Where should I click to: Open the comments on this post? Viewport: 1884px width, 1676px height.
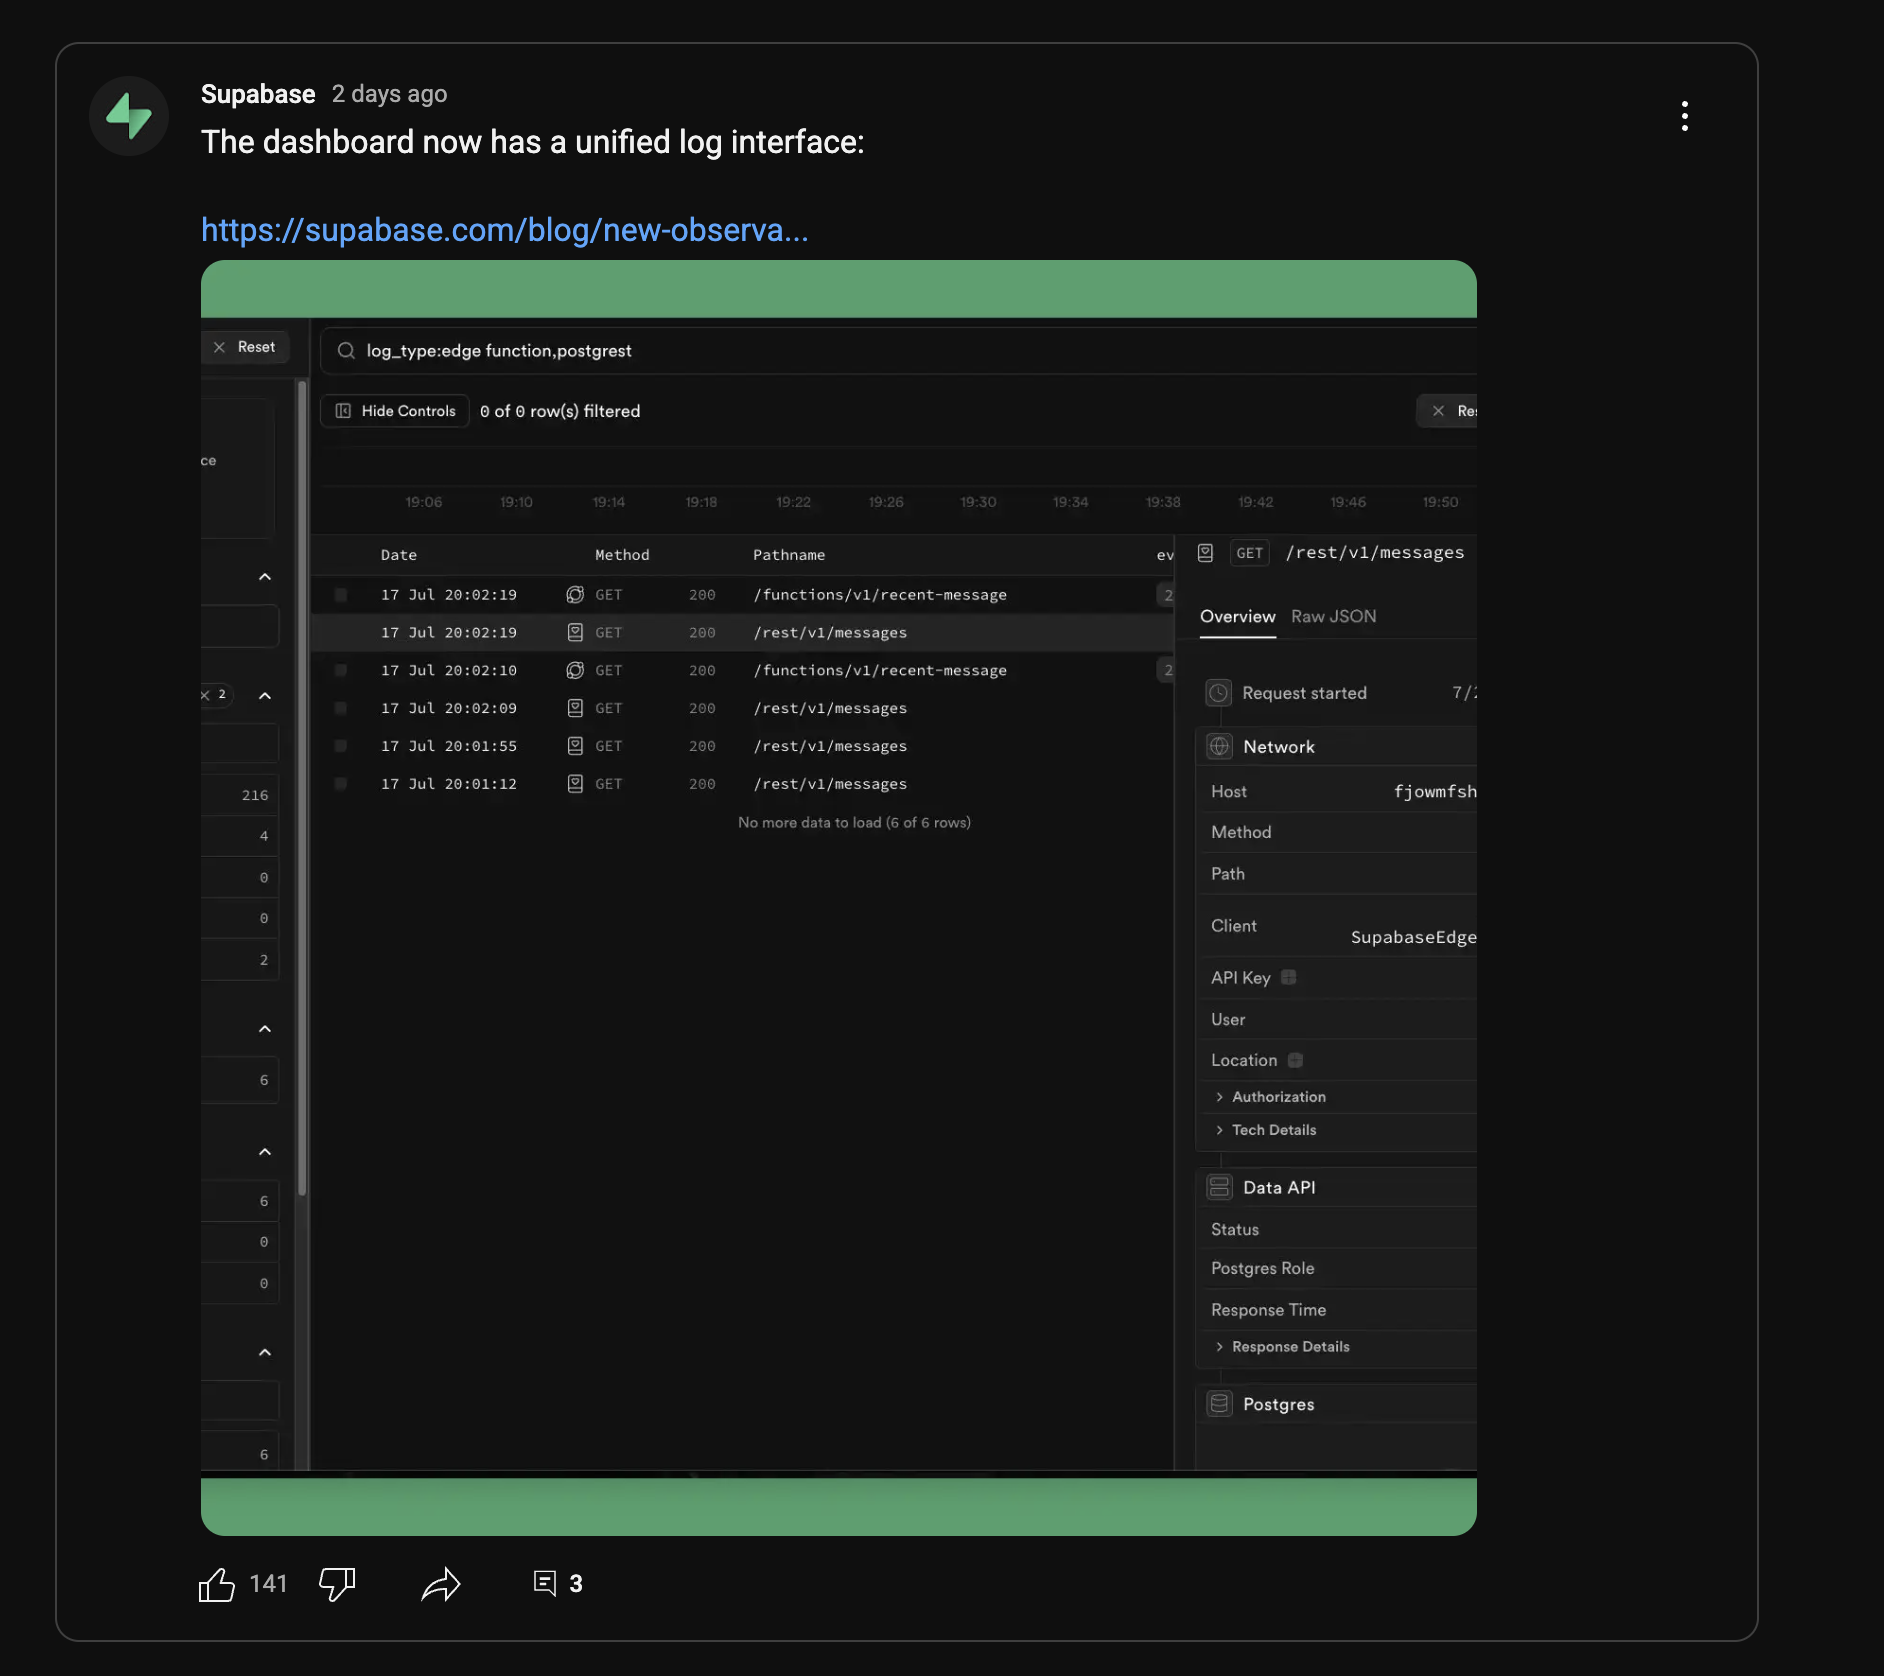point(558,1583)
